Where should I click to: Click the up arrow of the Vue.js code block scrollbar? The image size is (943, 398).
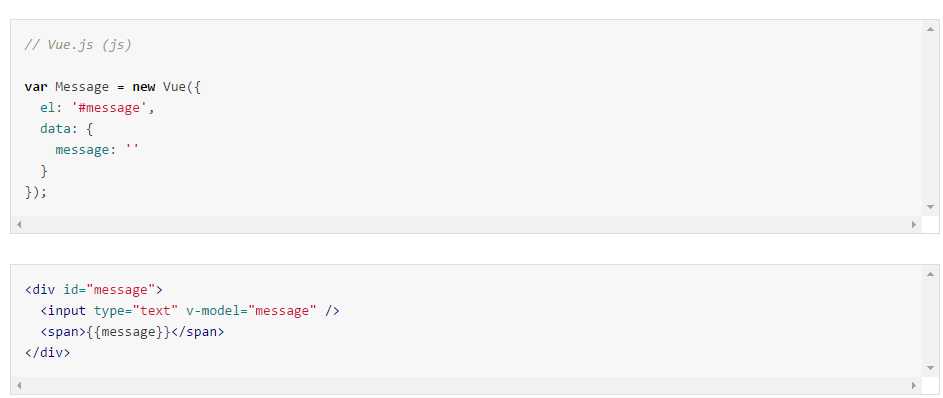coord(930,29)
